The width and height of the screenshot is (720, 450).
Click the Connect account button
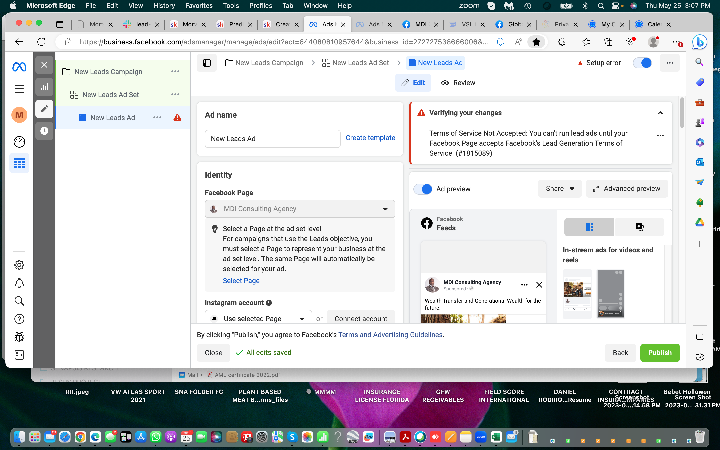(x=360, y=318)
